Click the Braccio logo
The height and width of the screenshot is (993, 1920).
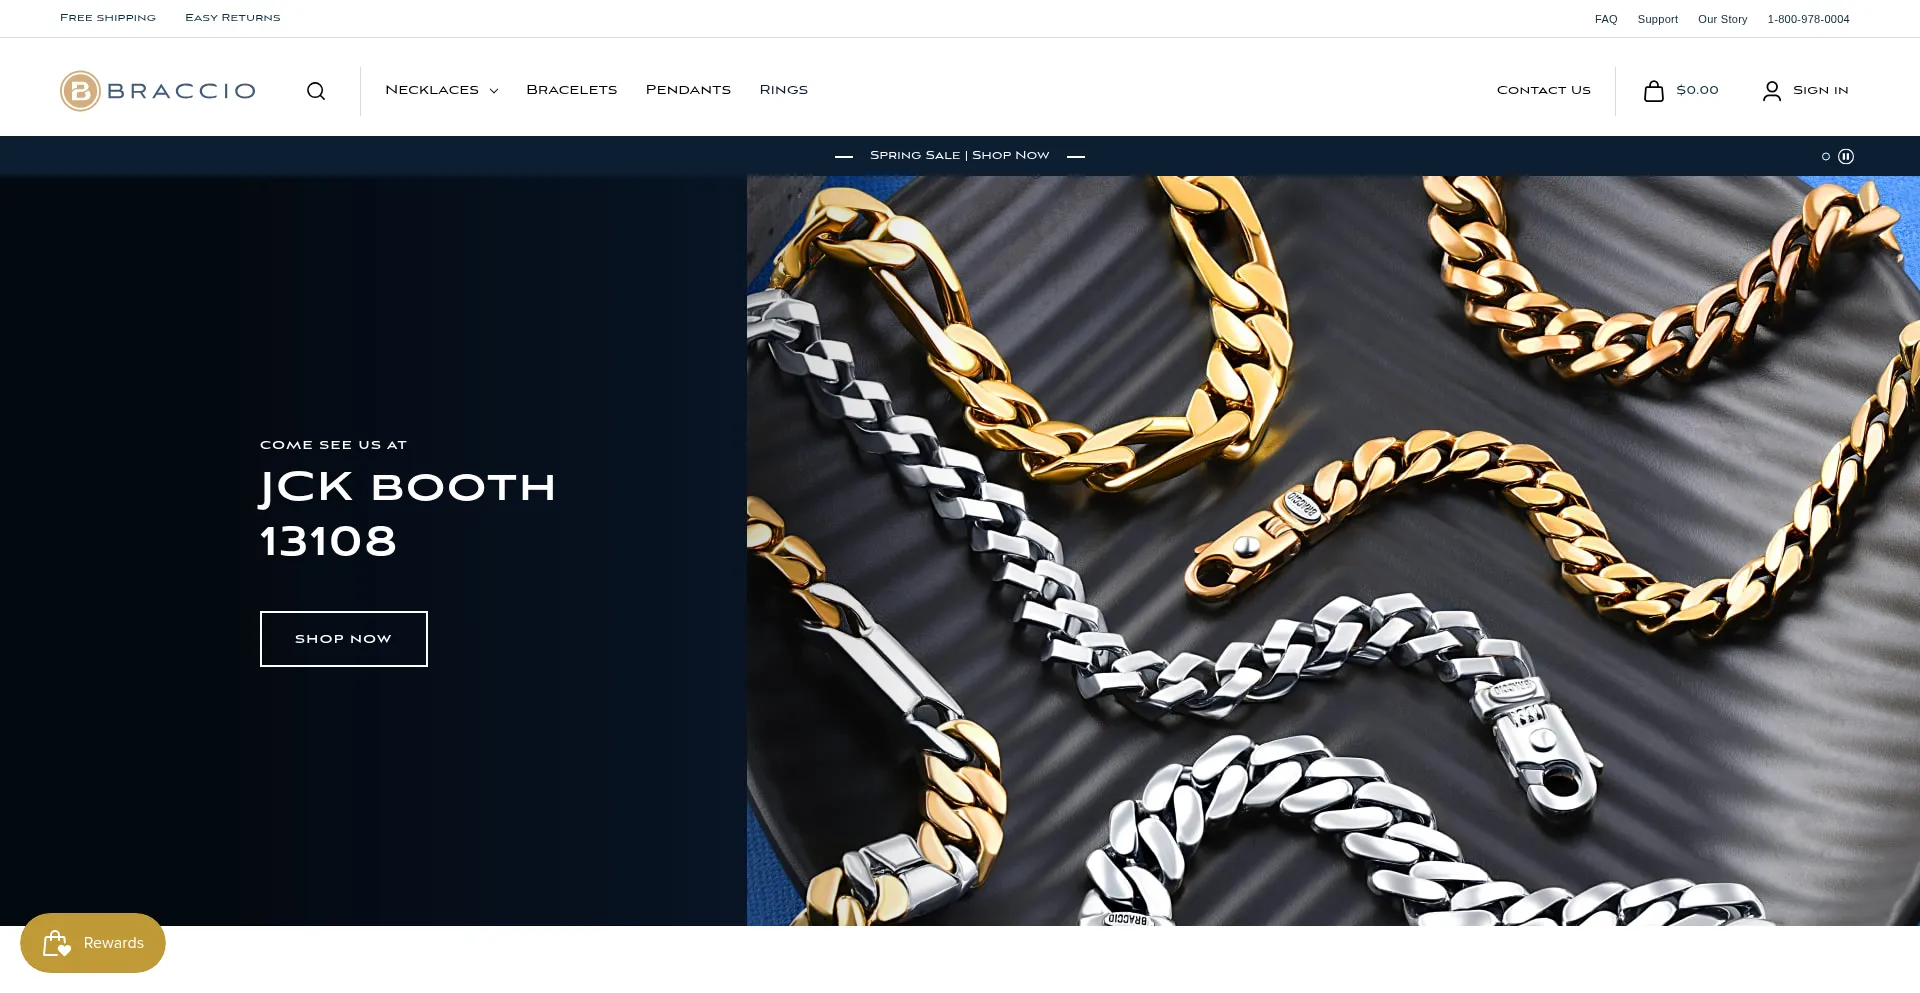[x=158, y=91]
